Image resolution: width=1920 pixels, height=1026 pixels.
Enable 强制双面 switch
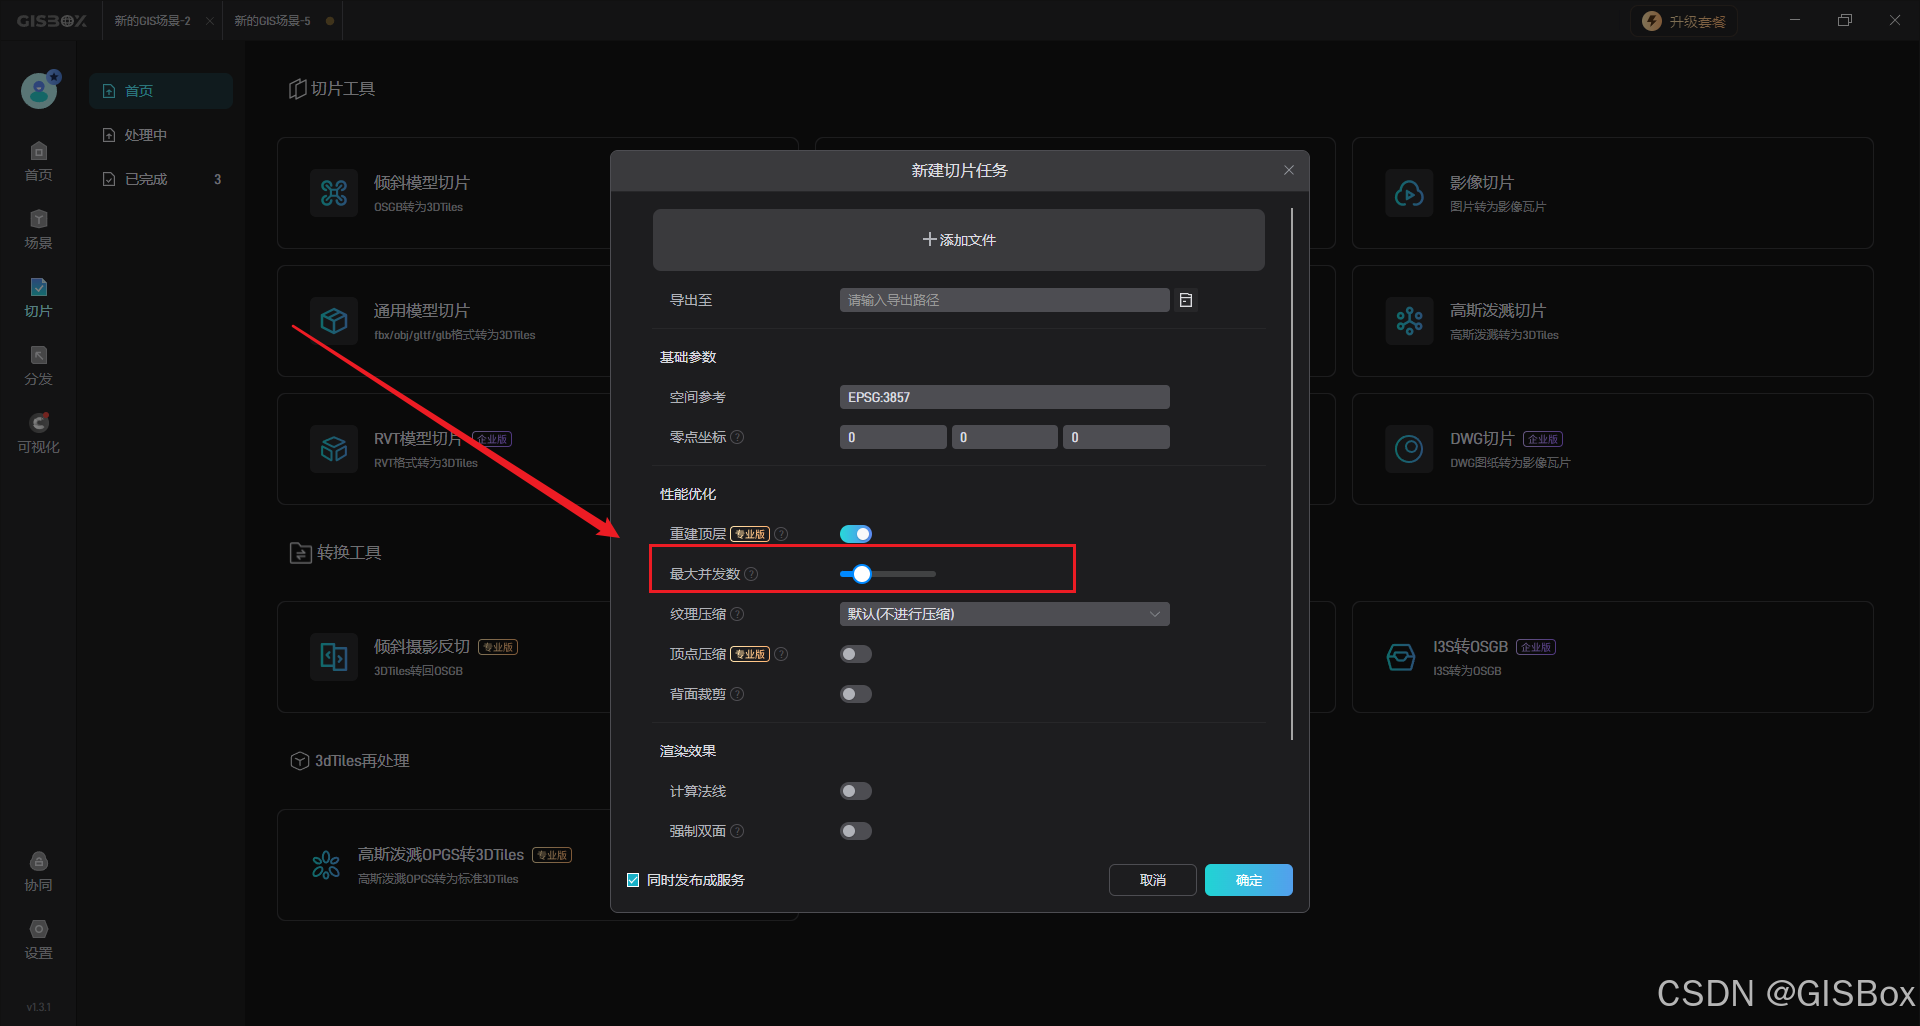[x=856, y=831]
